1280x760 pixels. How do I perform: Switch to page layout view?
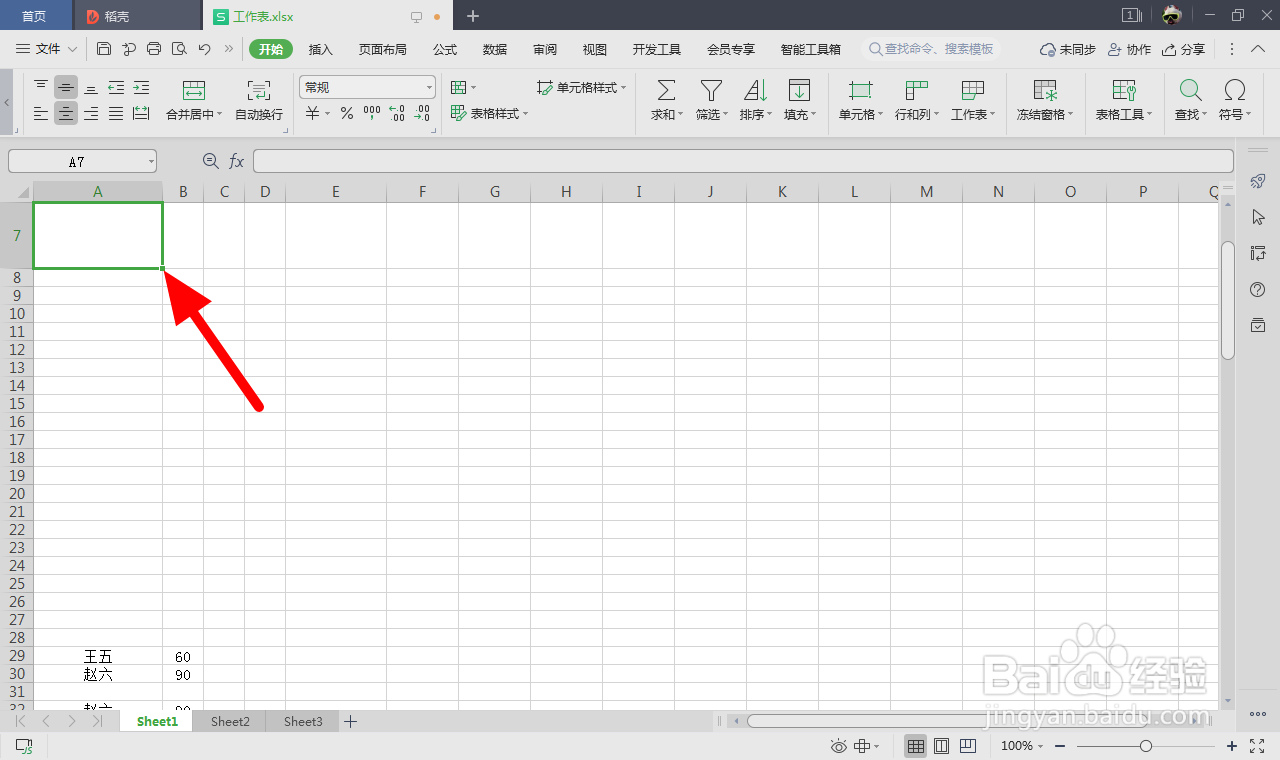941,746
